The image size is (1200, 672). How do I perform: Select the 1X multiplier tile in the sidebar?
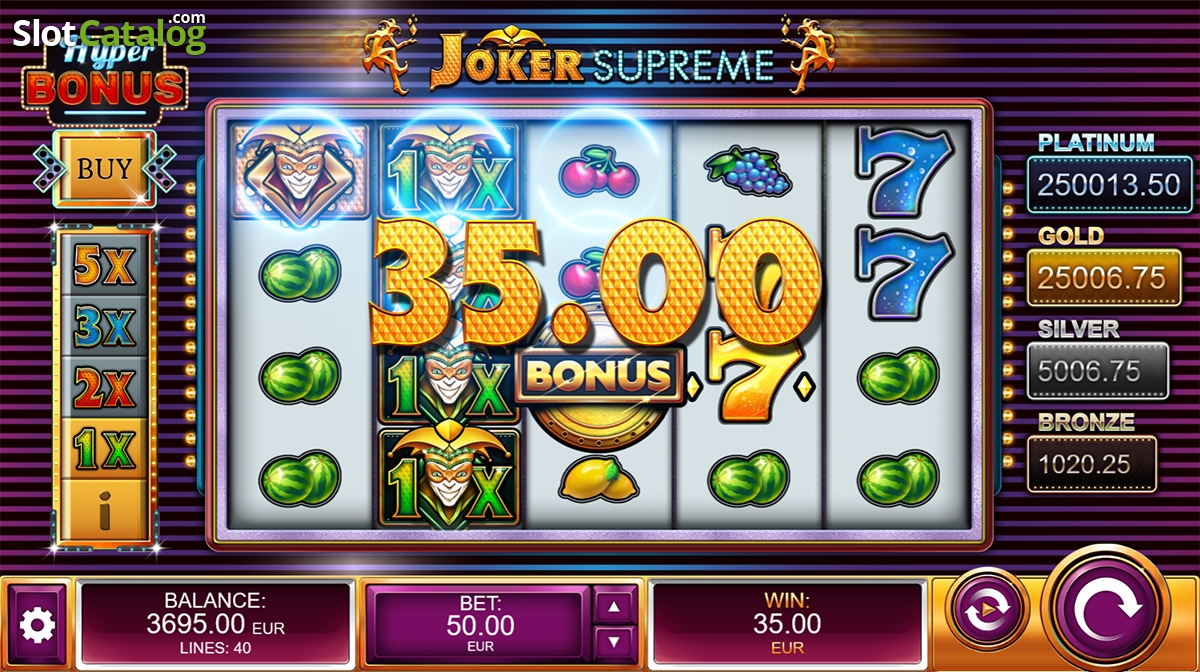pyautogui.click(x=105, y=450)
